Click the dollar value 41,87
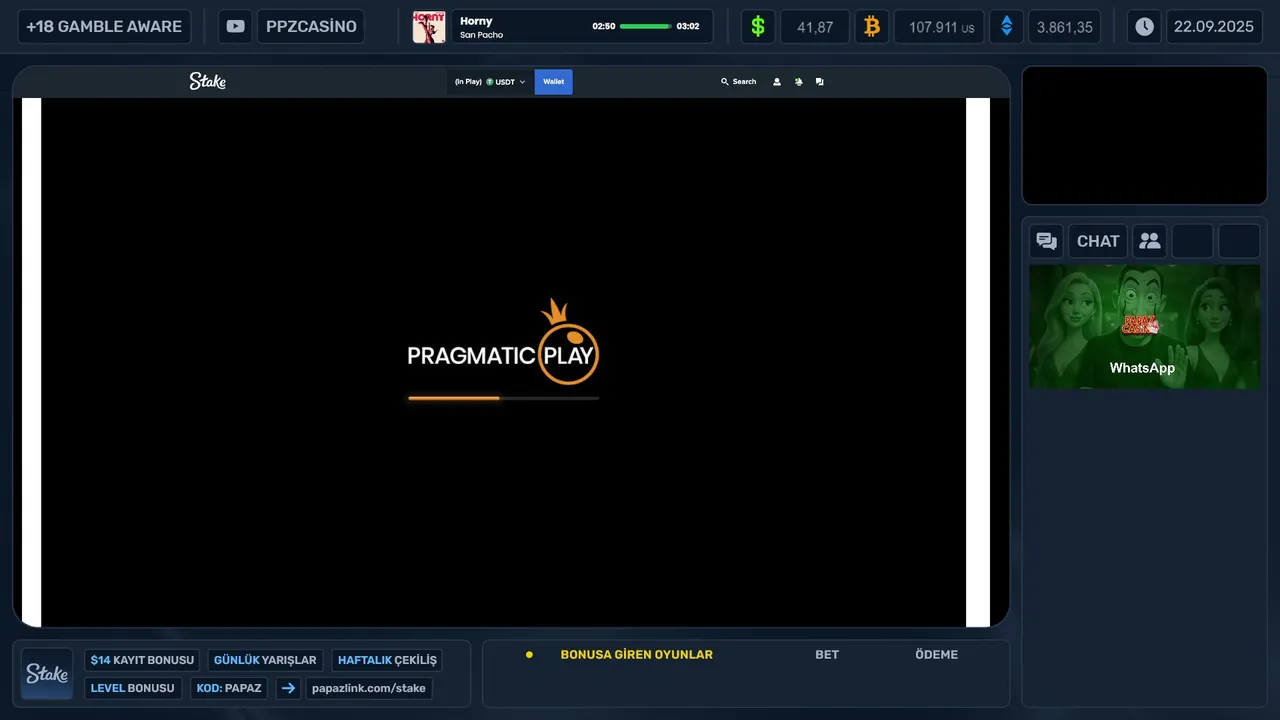 [x=815, y=27]
